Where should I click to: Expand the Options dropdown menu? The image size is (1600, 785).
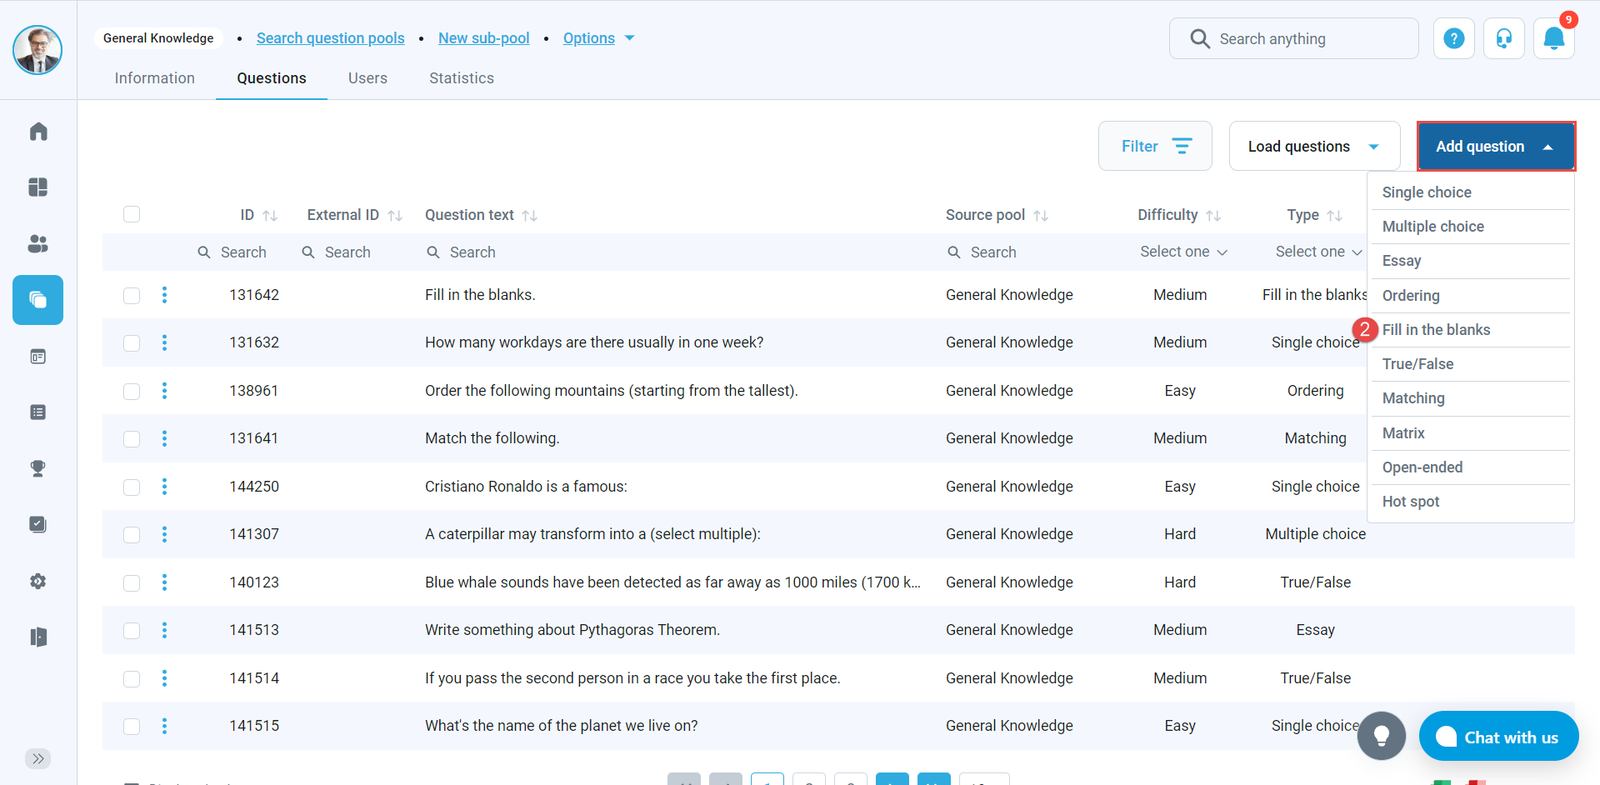pos(598,38)
